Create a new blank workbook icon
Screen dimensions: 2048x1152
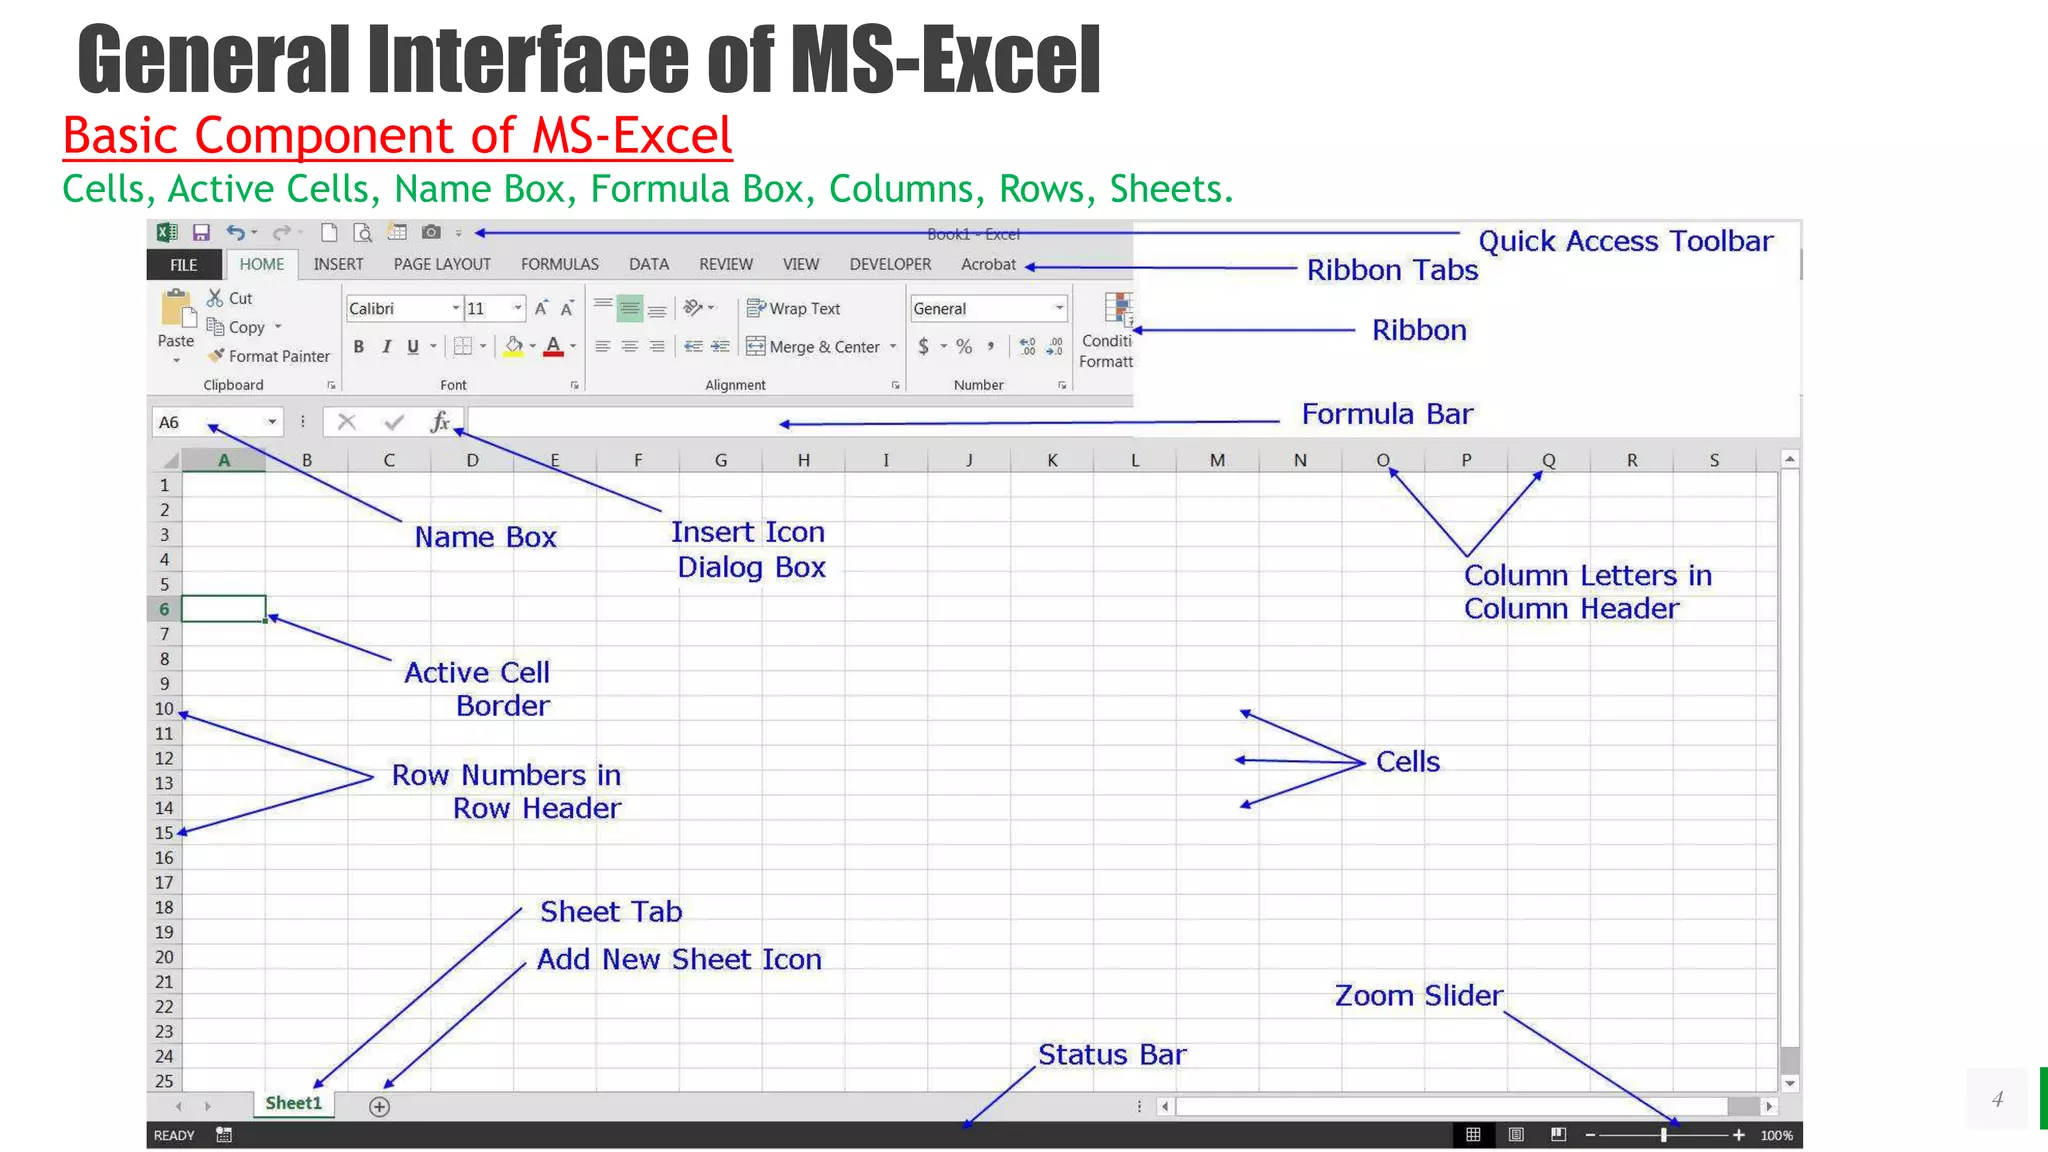[x=328, y=233]
